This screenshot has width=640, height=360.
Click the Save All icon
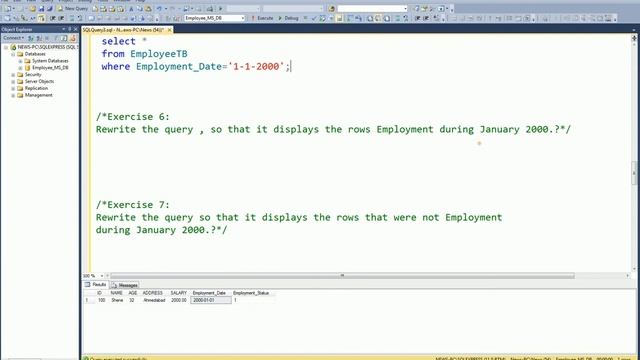(x=49, y=9)
